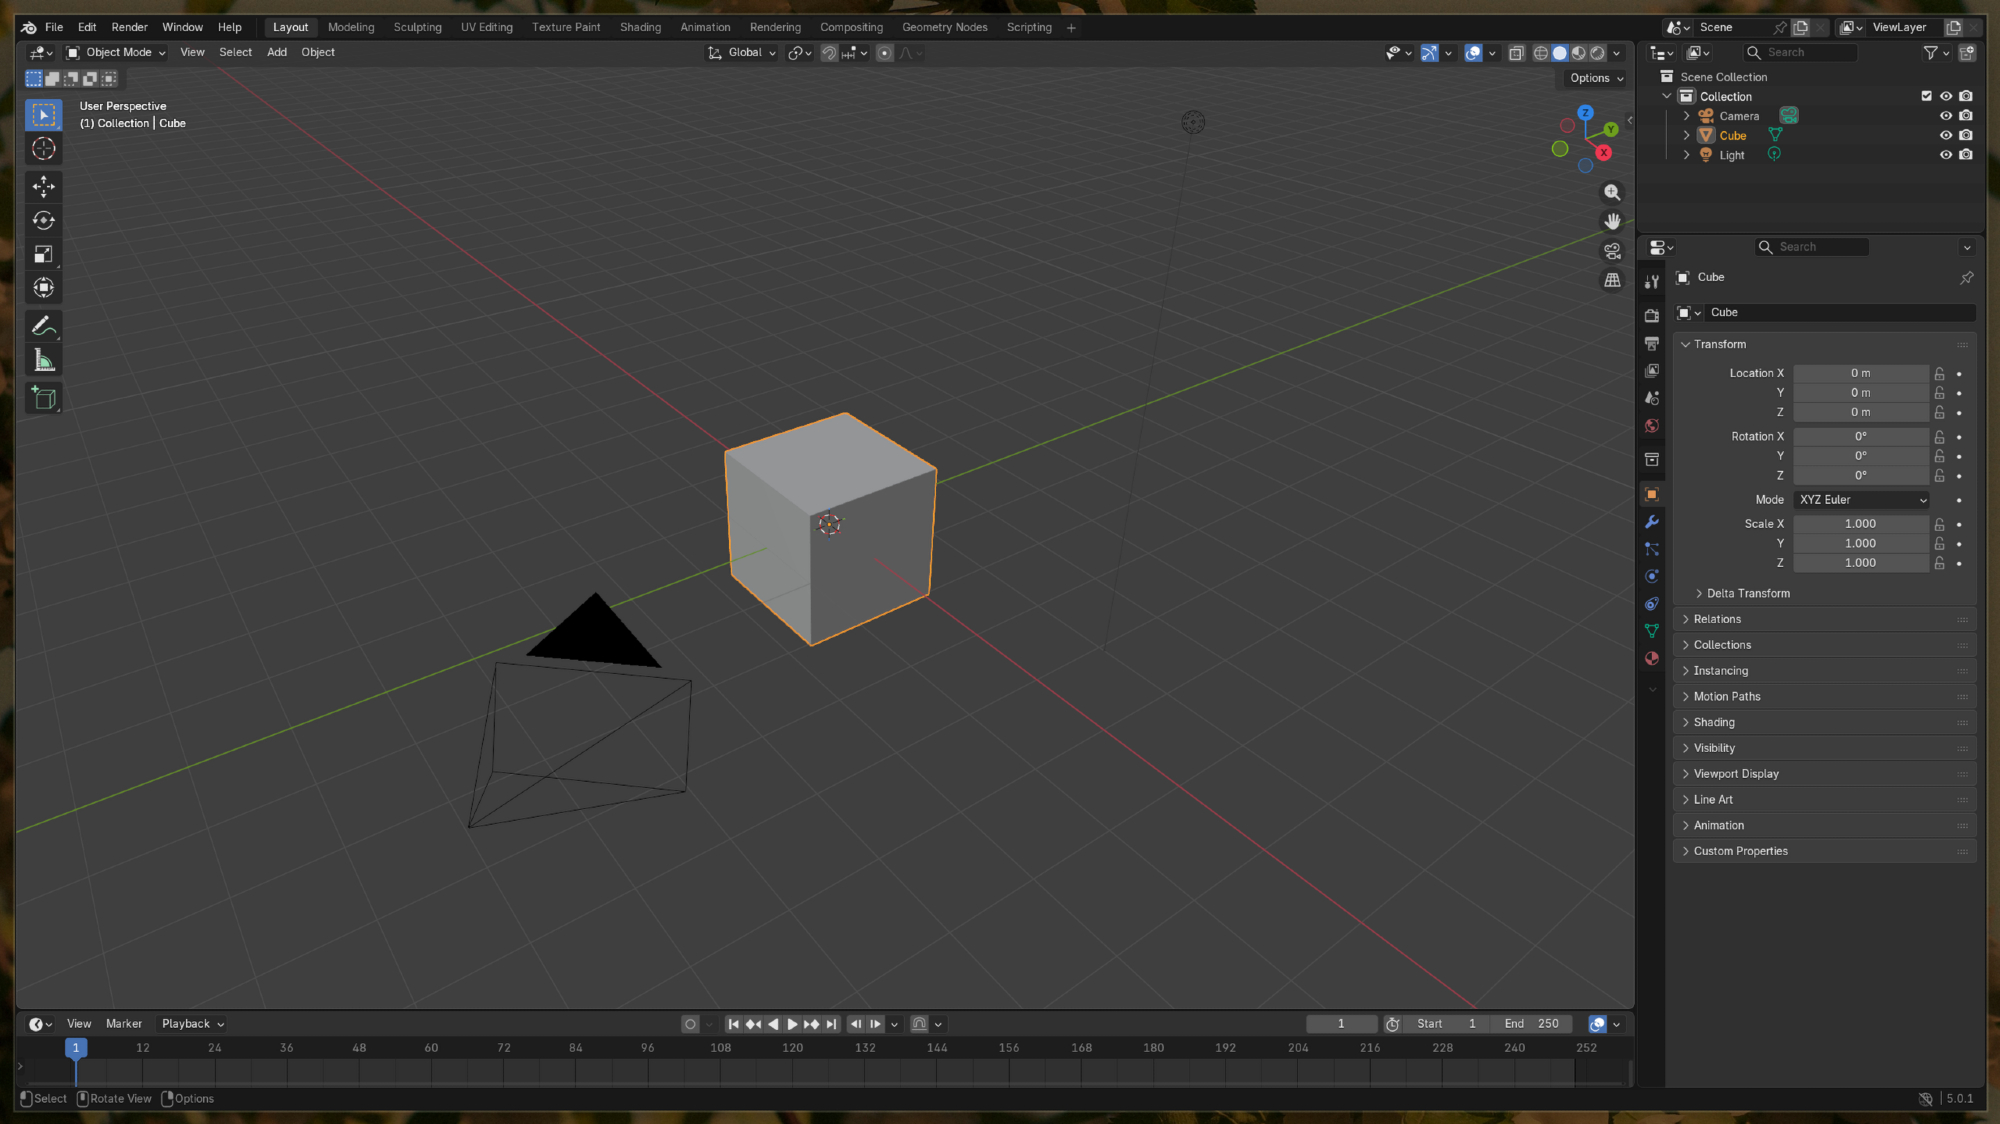
Task: Select the Rotate tool
Action: (43, 220)
